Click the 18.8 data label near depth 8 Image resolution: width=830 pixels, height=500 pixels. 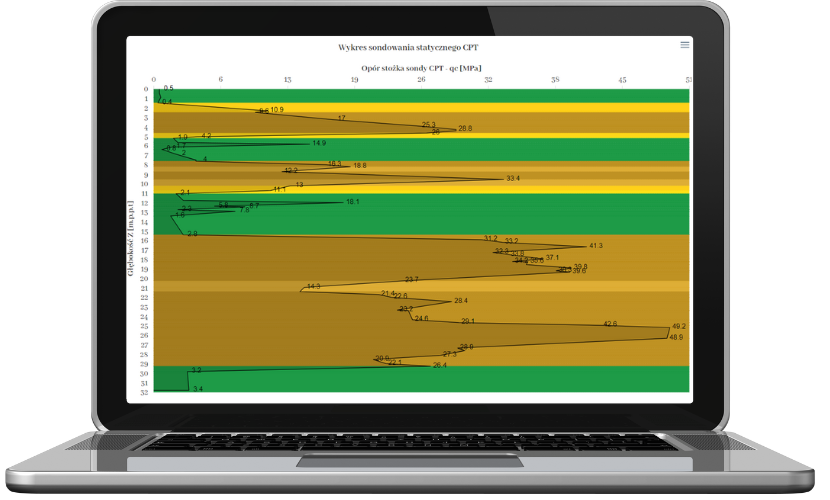pos(359,165)
